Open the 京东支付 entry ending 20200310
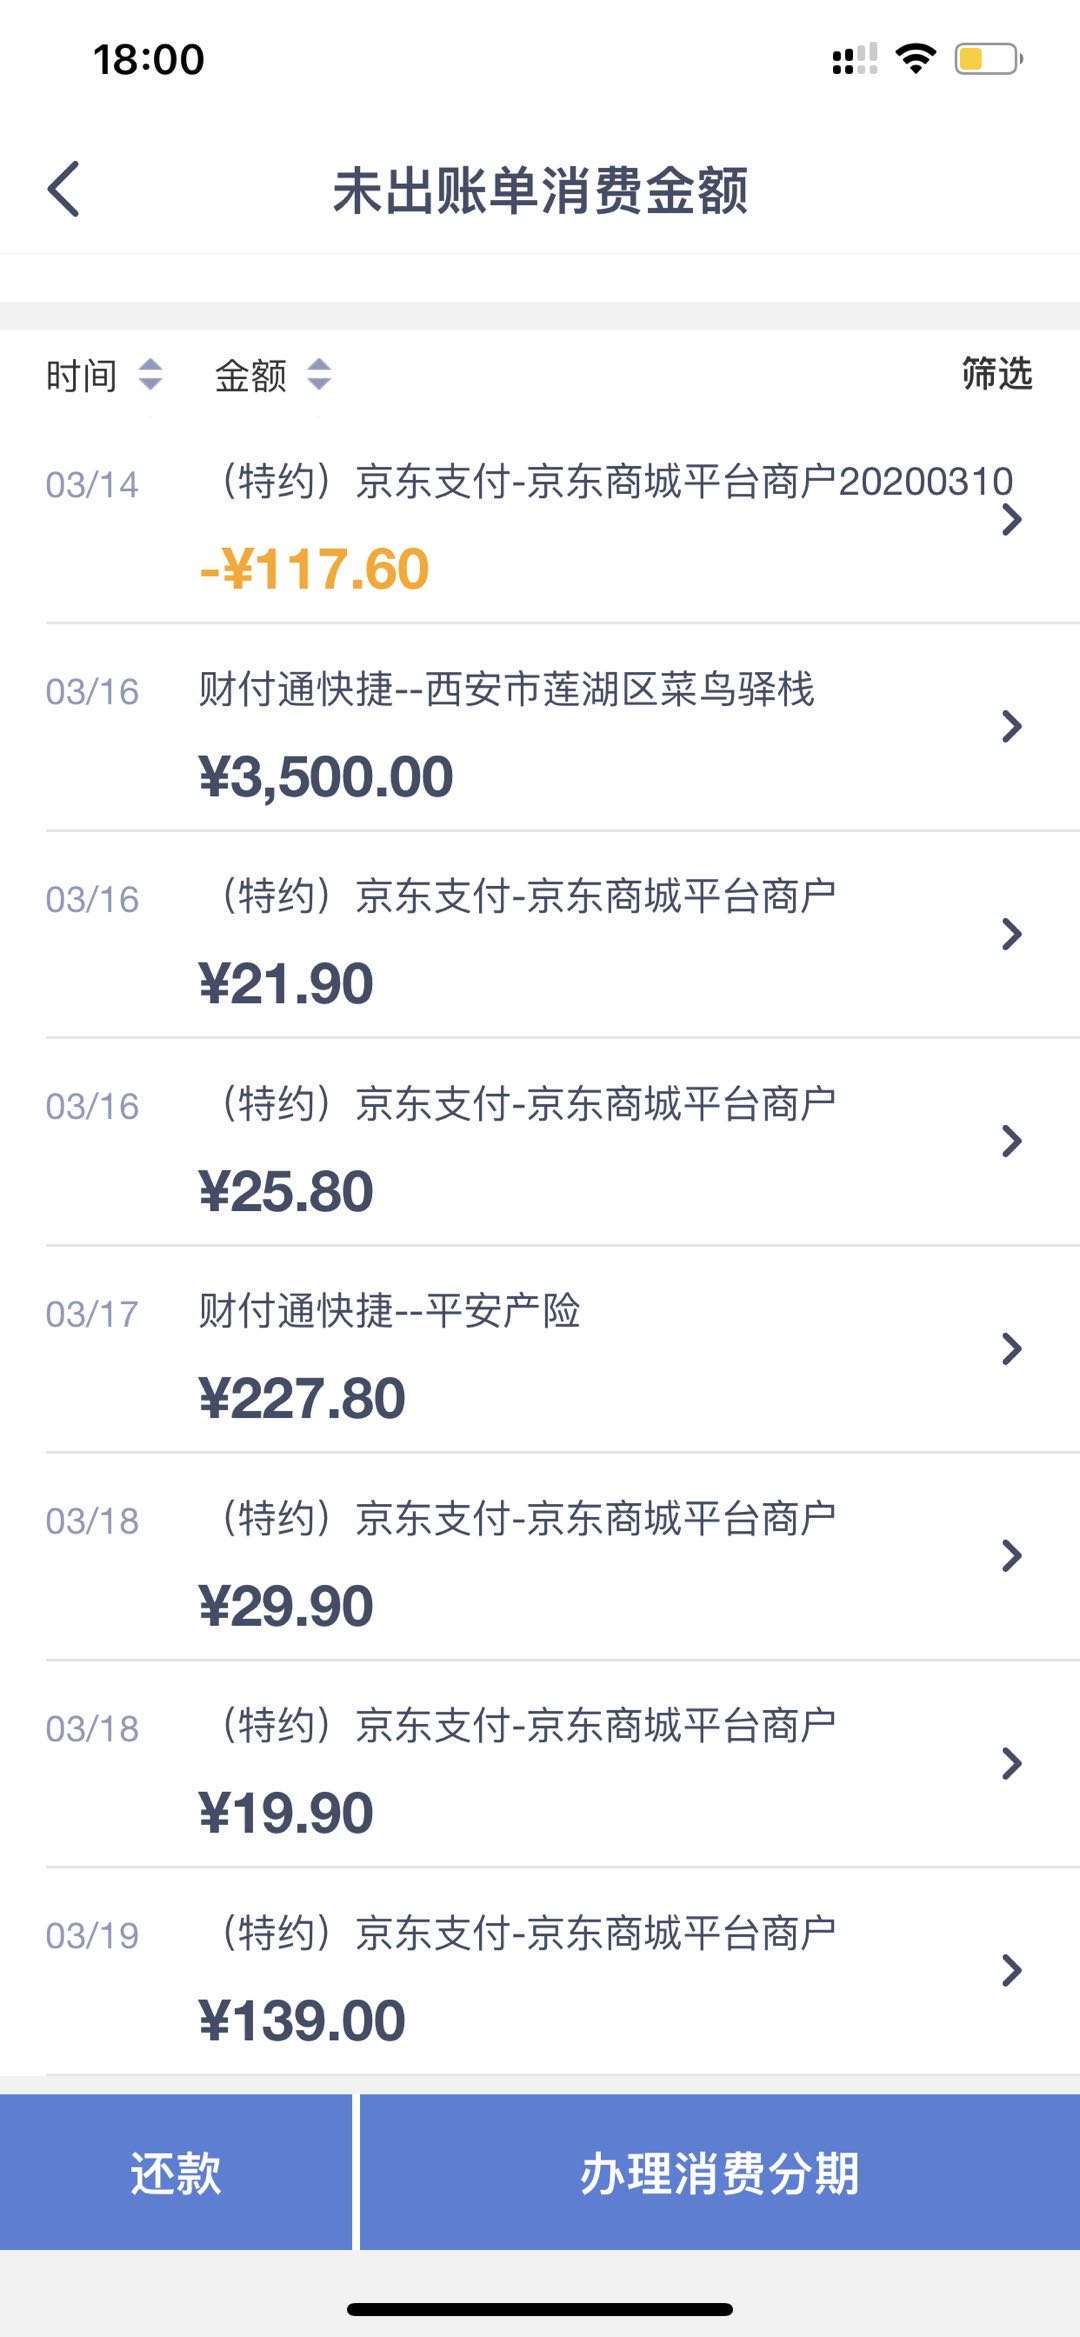Viewport: 1080px width, 2337px height. point(540,520)
